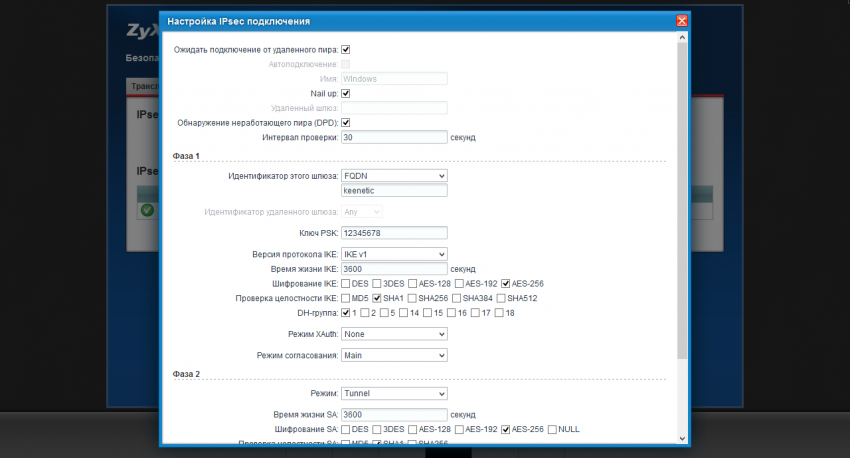Open the IKE protocol version dropdown
Viewport: 850px width, 458px height.
[394, 254]
